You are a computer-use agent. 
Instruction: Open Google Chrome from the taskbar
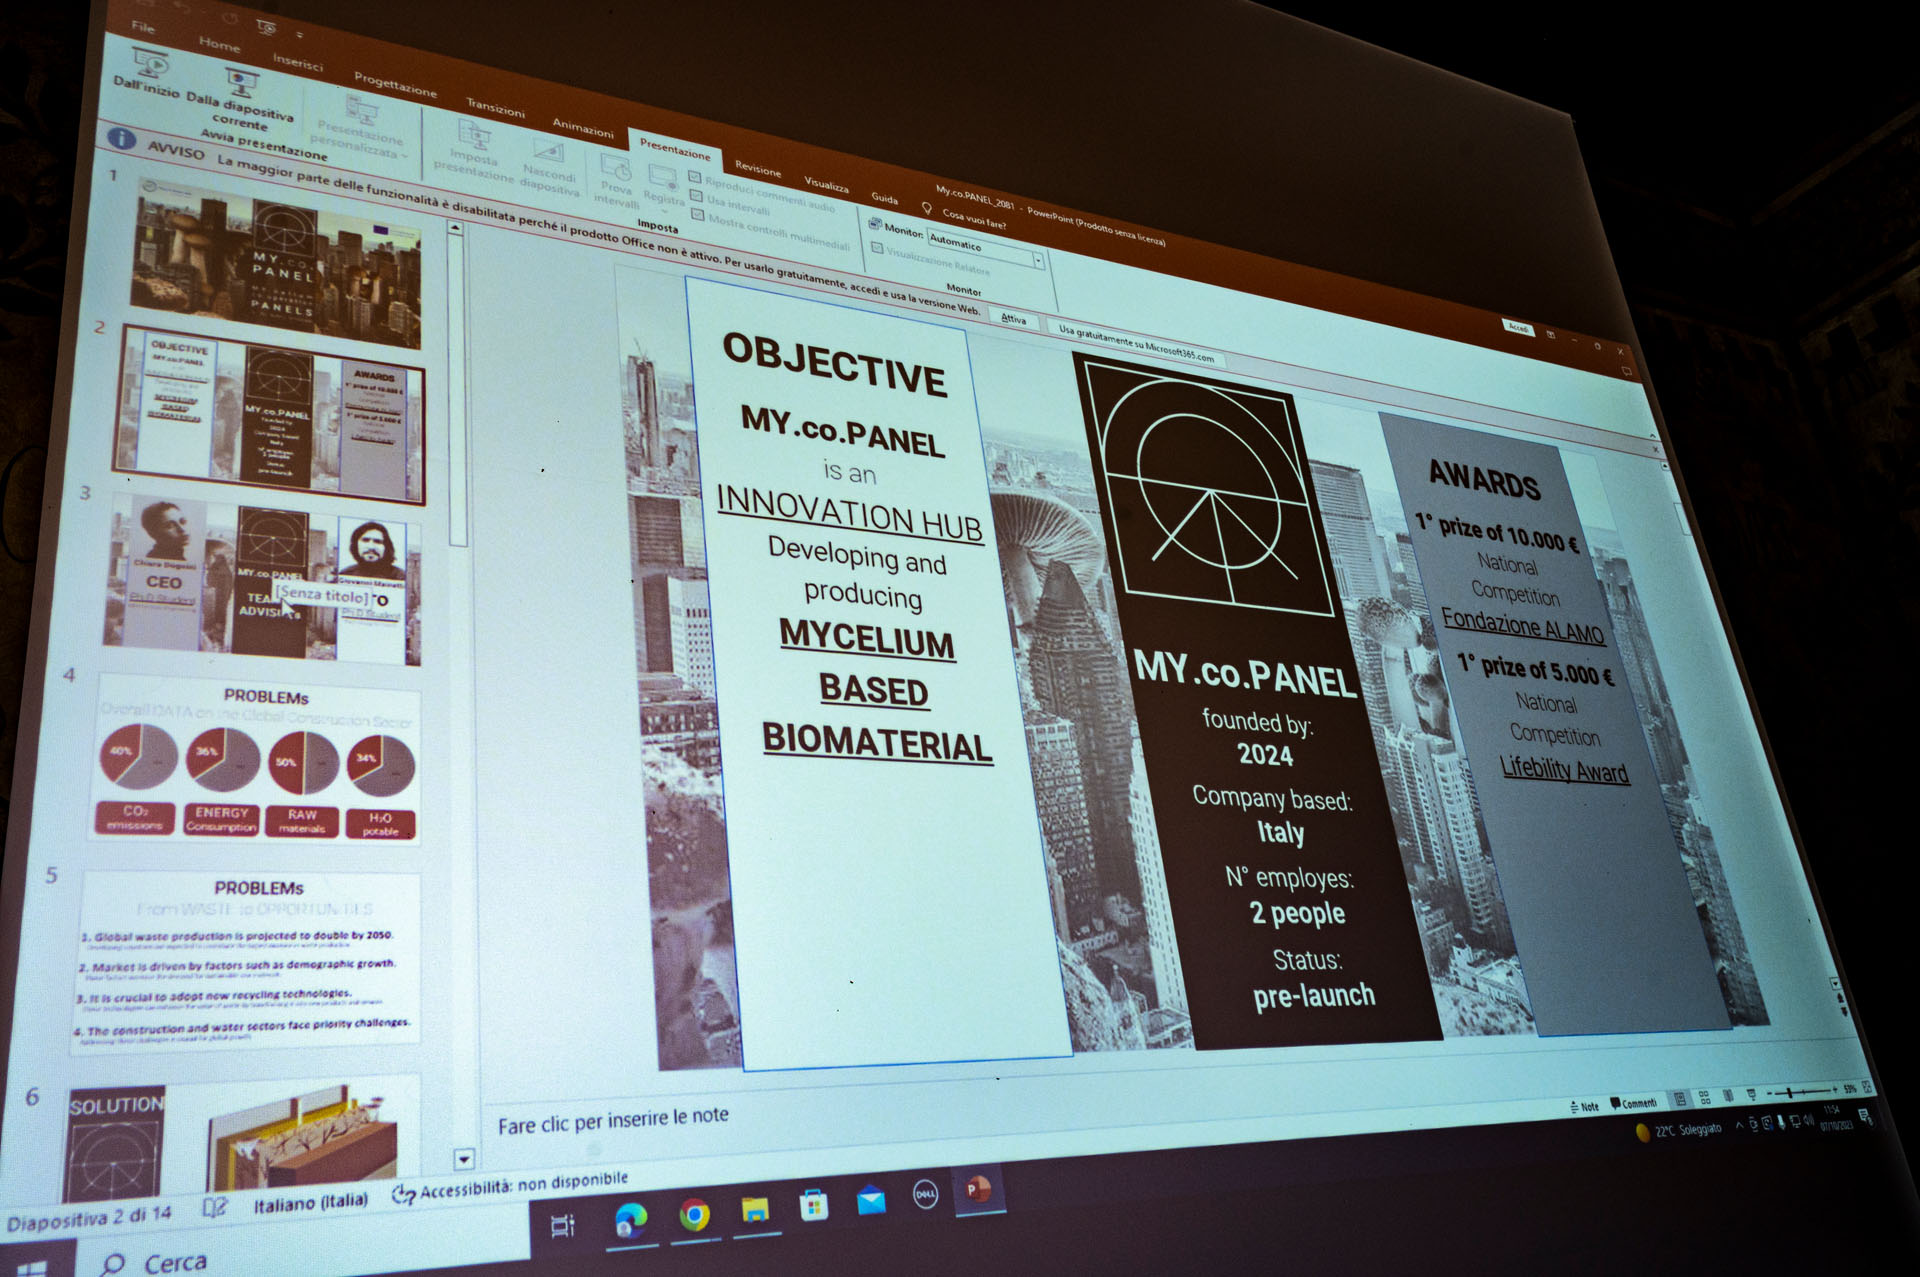pos(694,1215)
